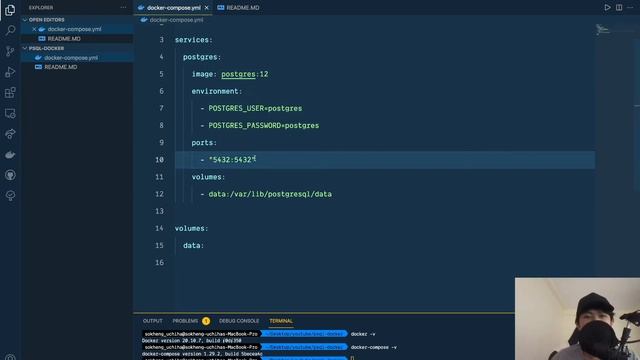
Task: Switch to the docker-compose.yml editor tab
Action: [173, 8]
